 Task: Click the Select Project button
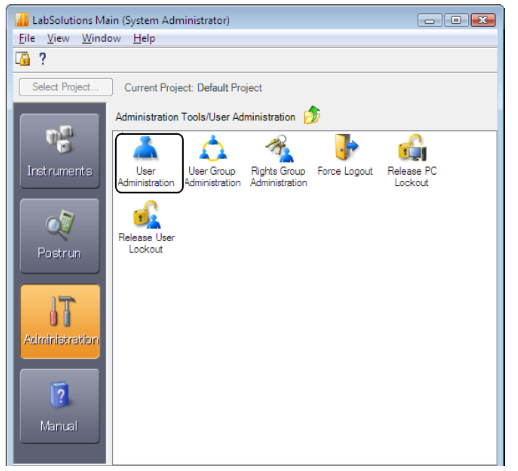coord(66,87)
